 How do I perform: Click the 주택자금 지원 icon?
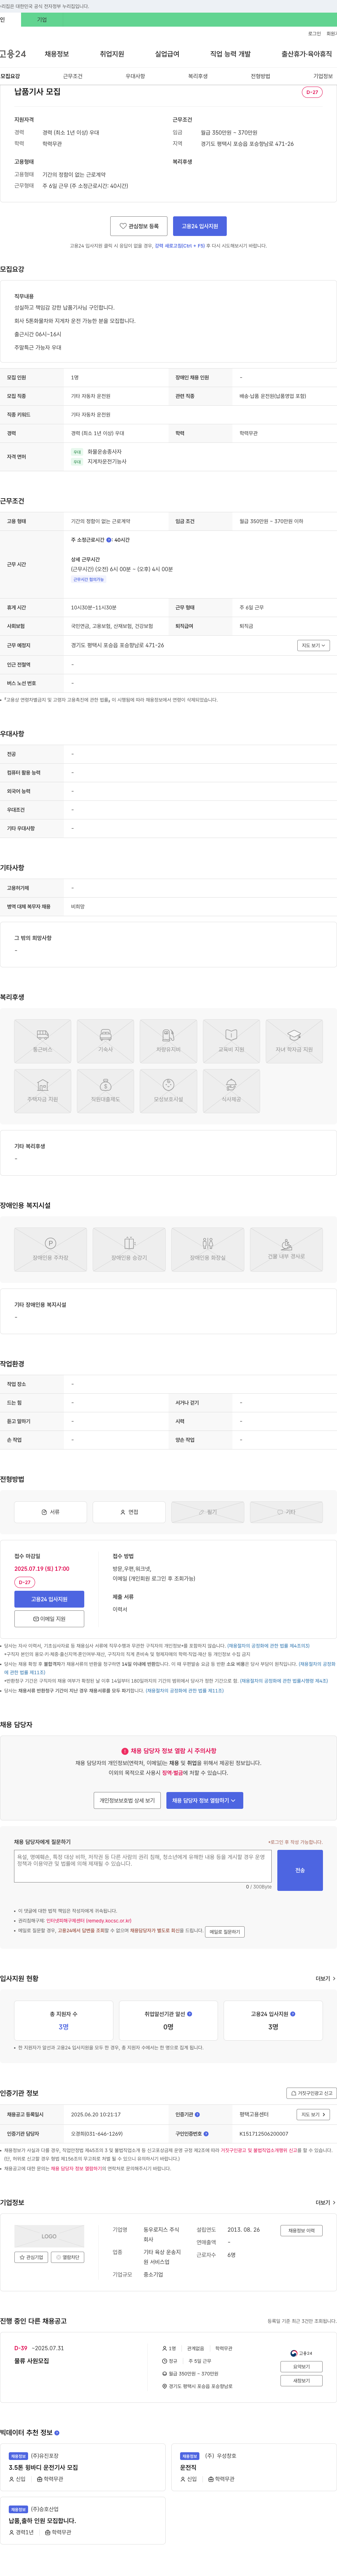tap(43, 1091)
